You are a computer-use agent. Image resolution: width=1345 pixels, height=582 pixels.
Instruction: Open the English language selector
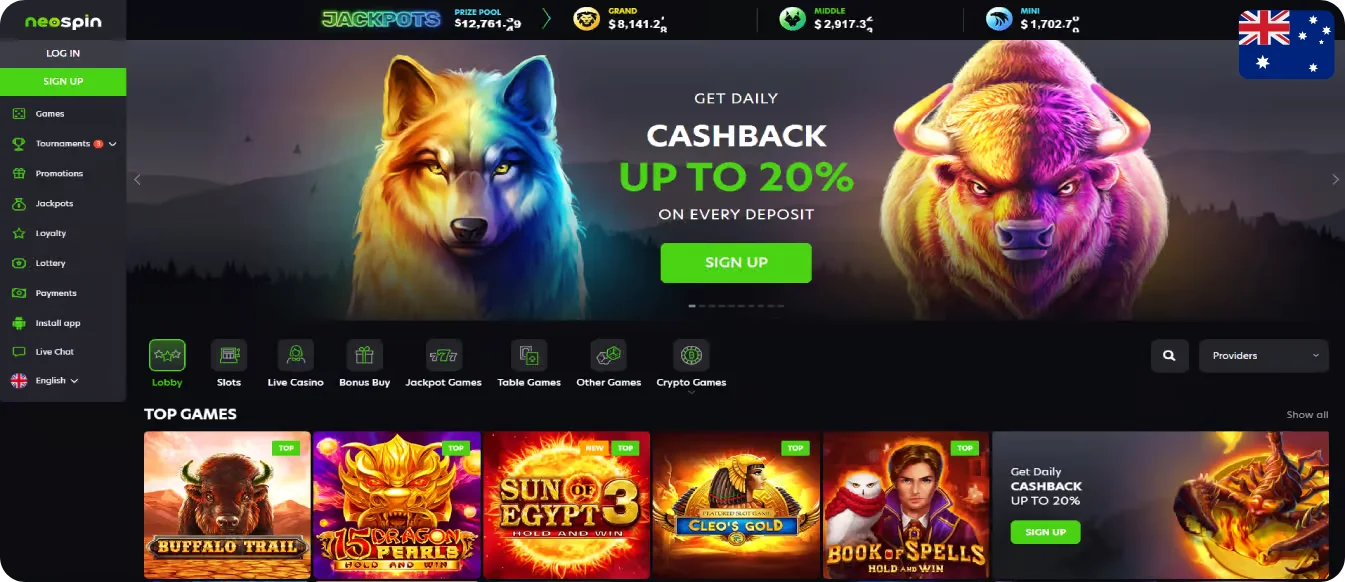44,380
